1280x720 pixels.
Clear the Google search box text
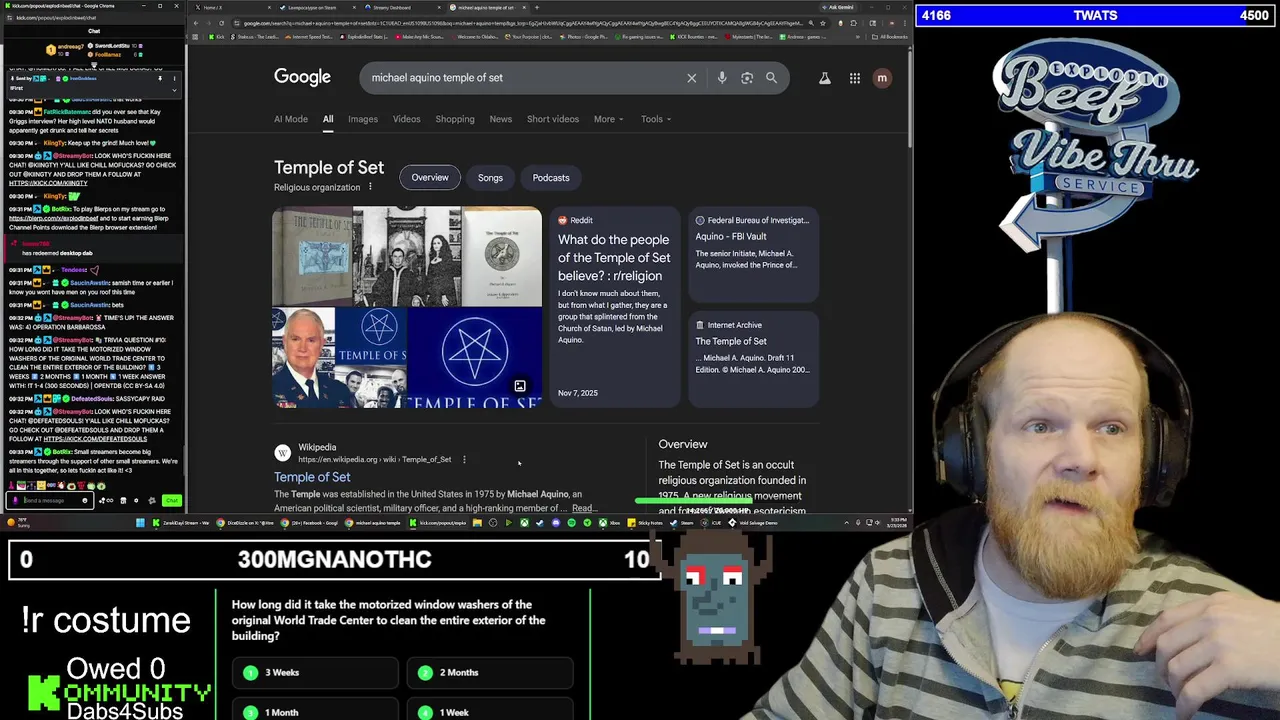[x=691, y=78]
